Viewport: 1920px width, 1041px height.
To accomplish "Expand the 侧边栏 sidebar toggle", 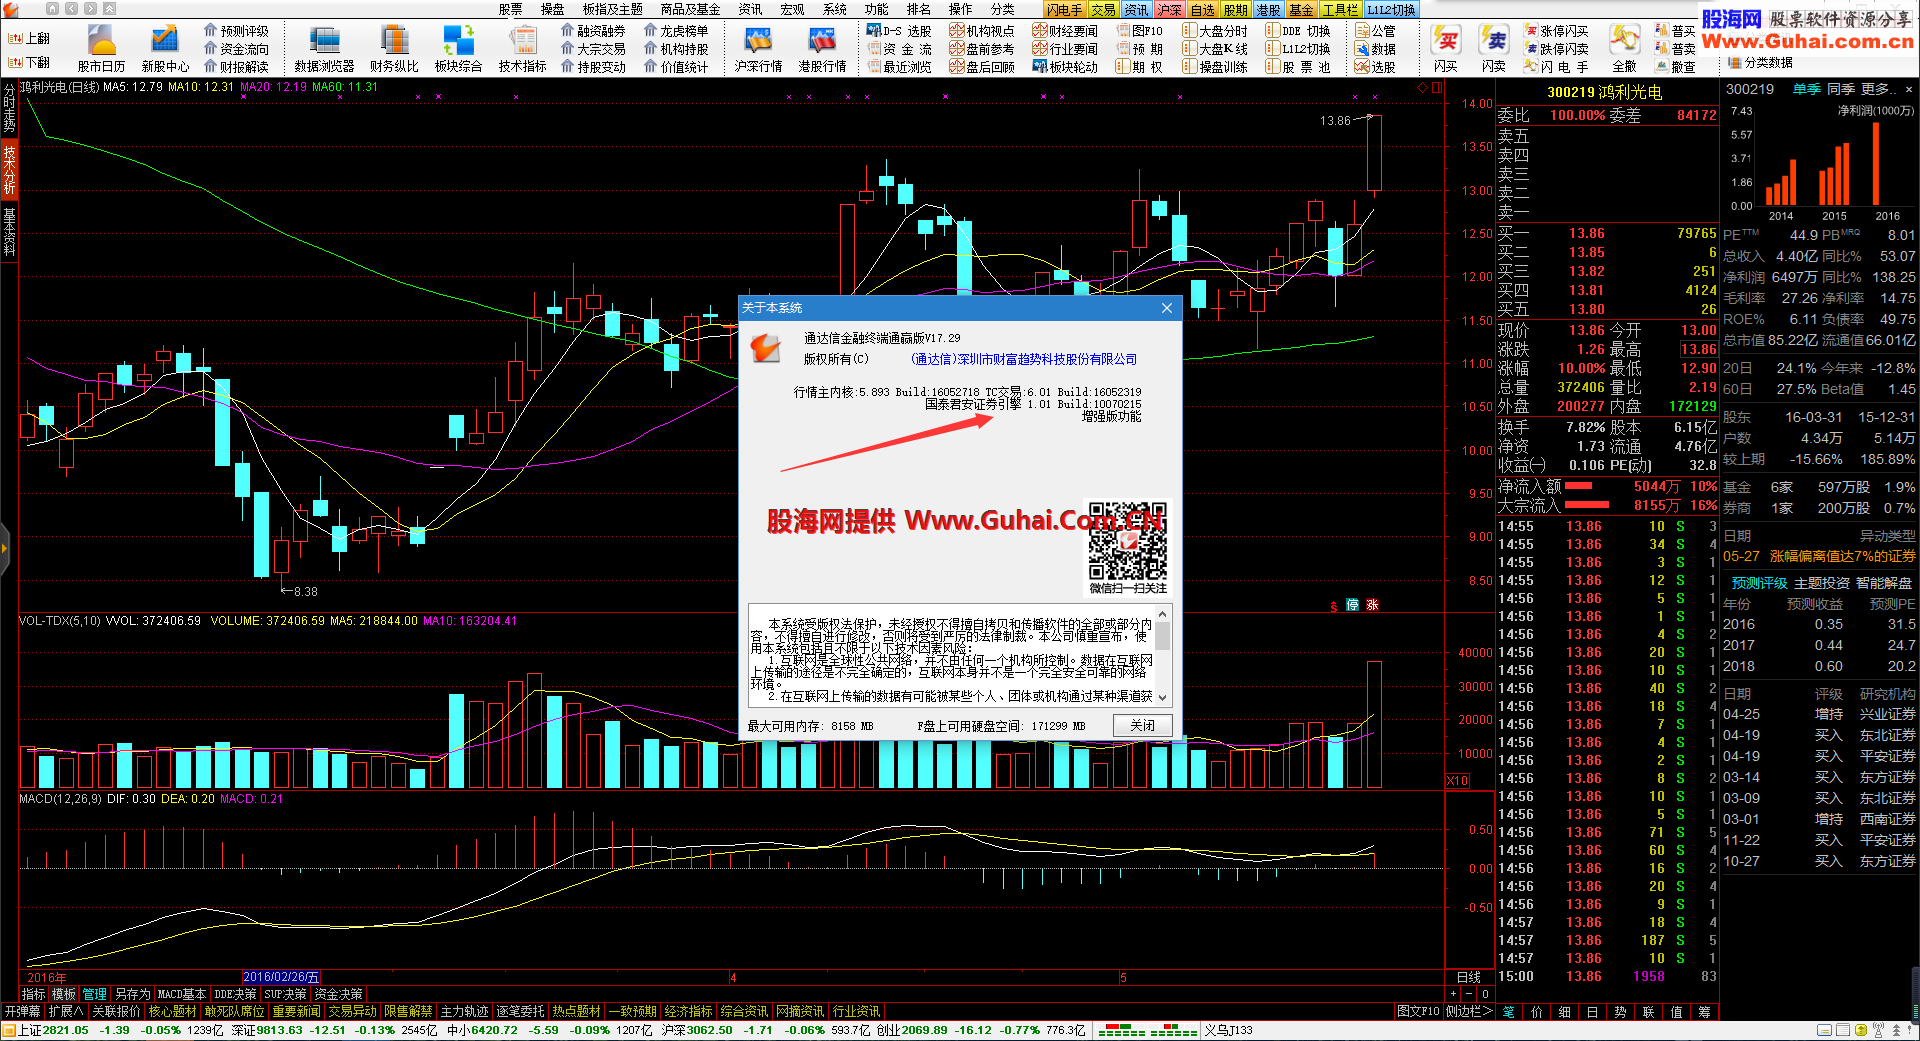I will (1468, 1012).
